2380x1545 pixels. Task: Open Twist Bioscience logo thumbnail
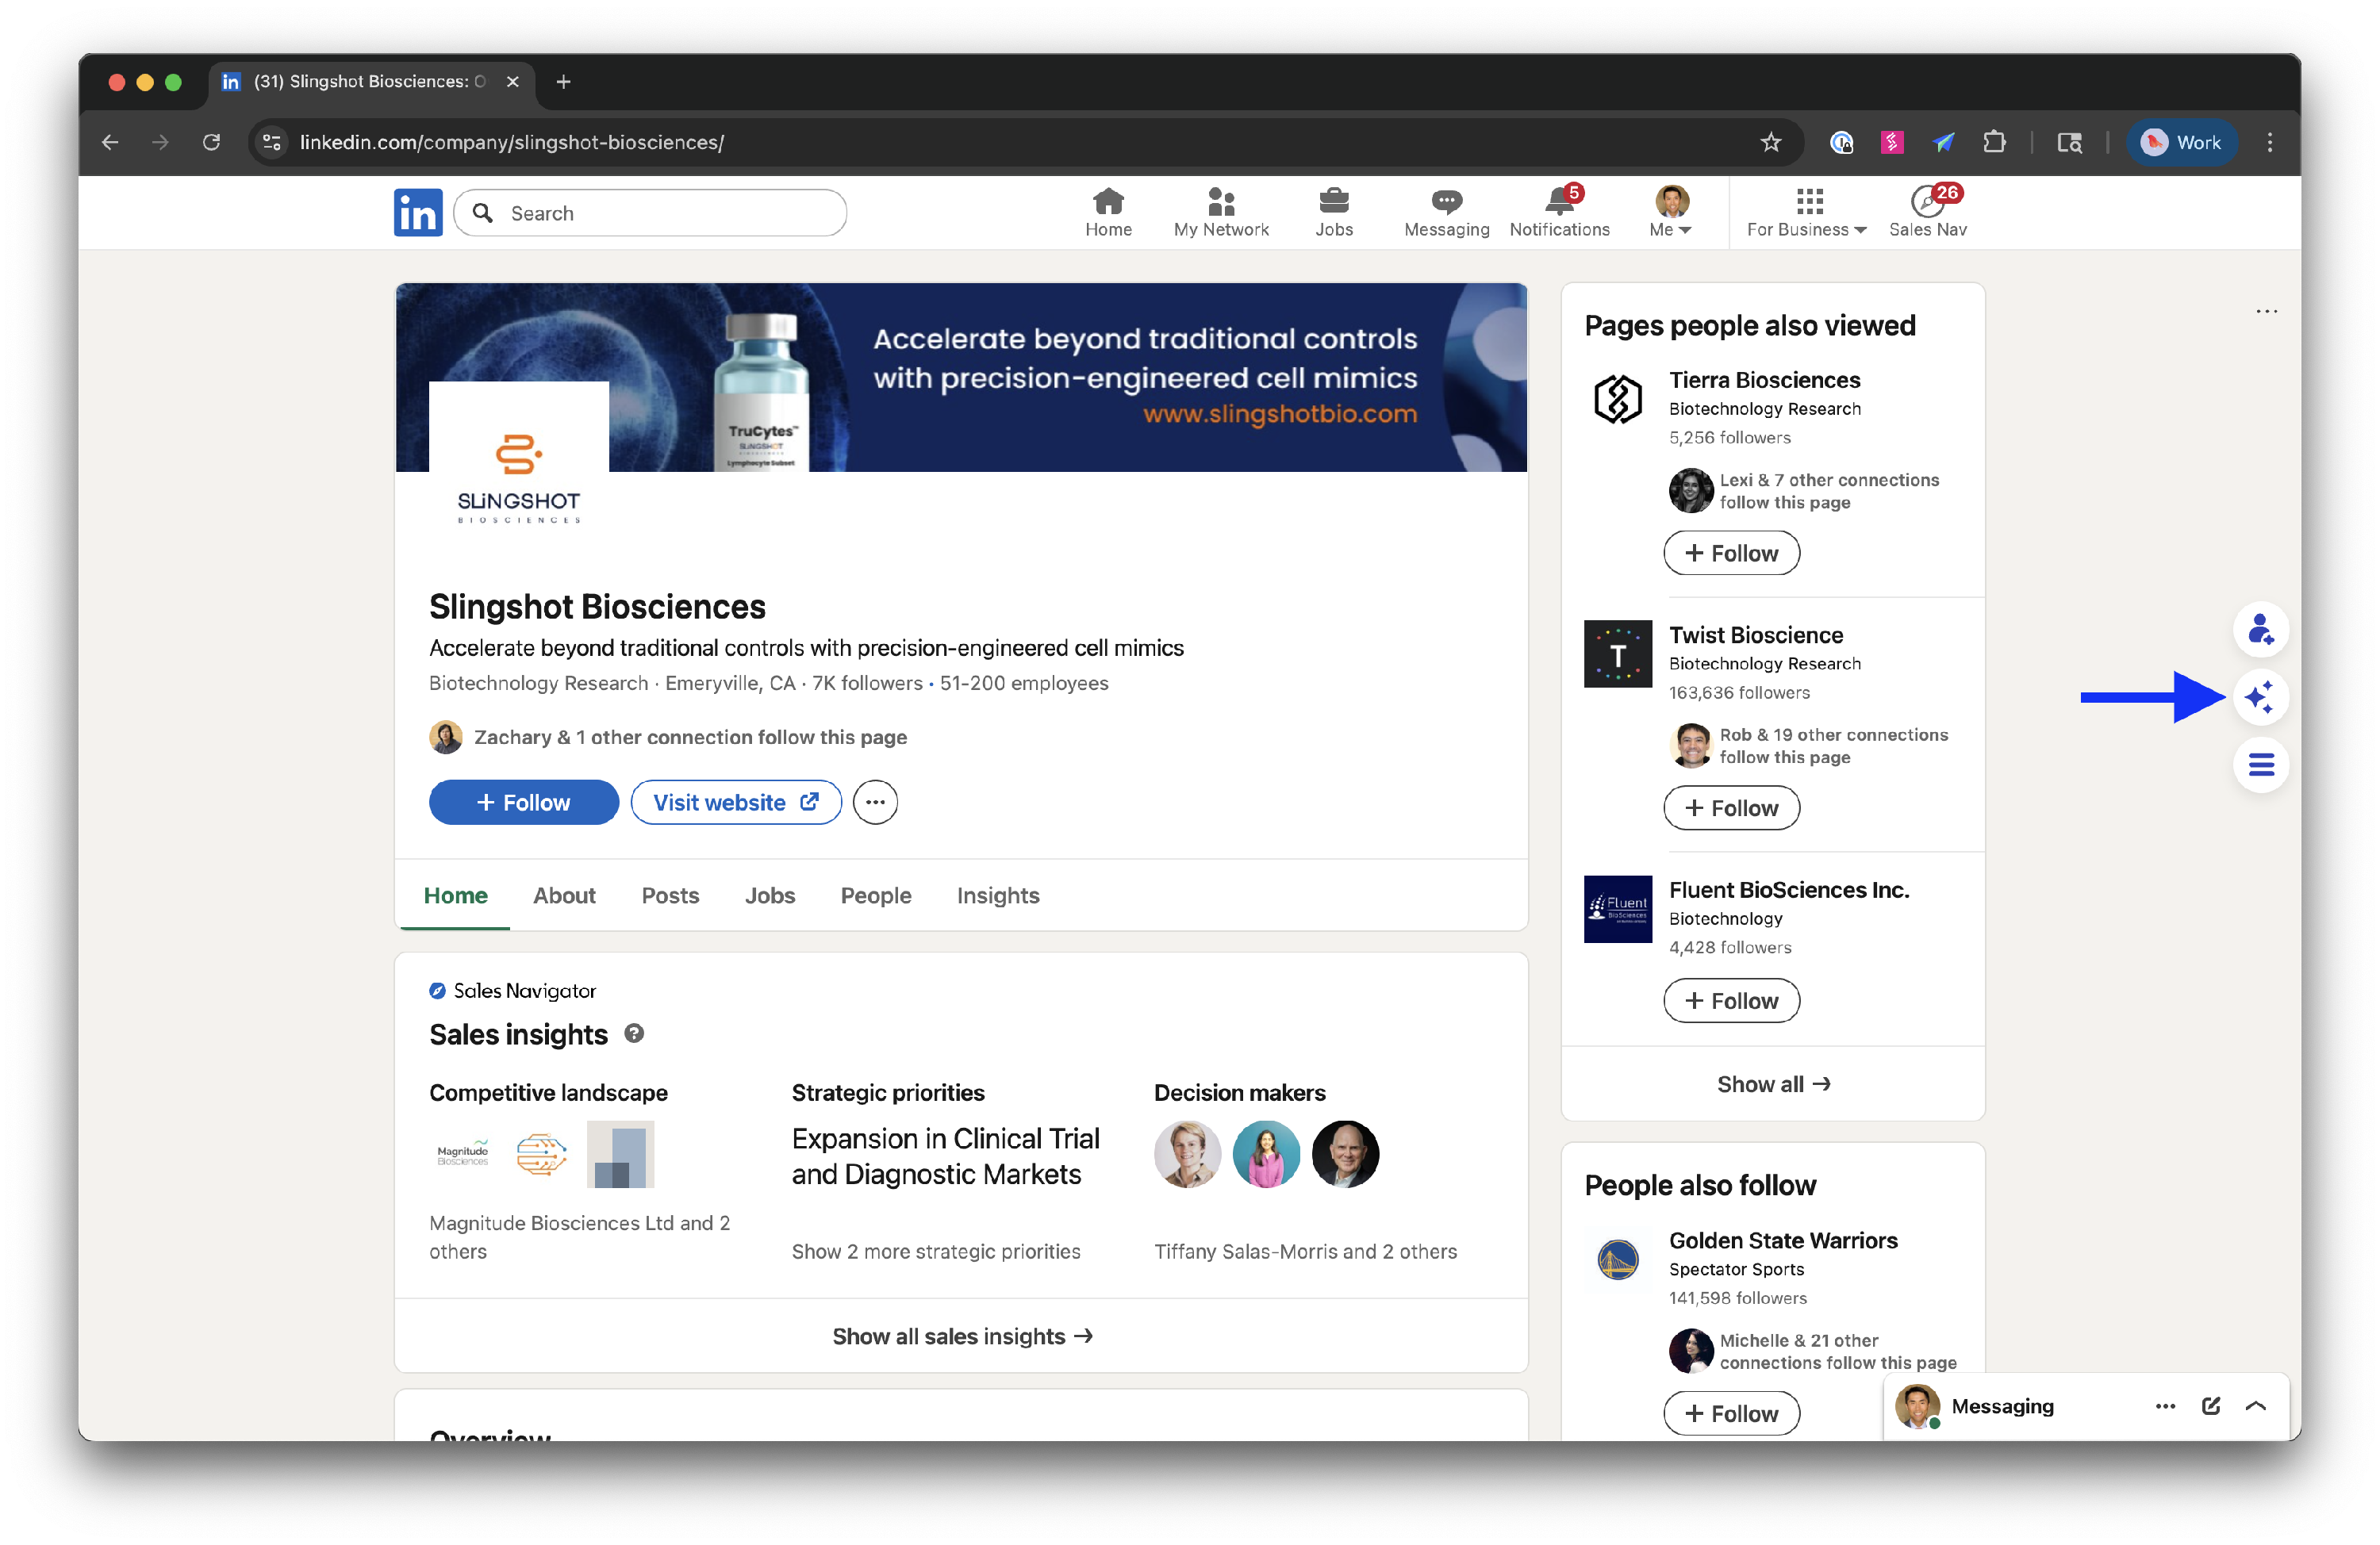click(1617, 654)
